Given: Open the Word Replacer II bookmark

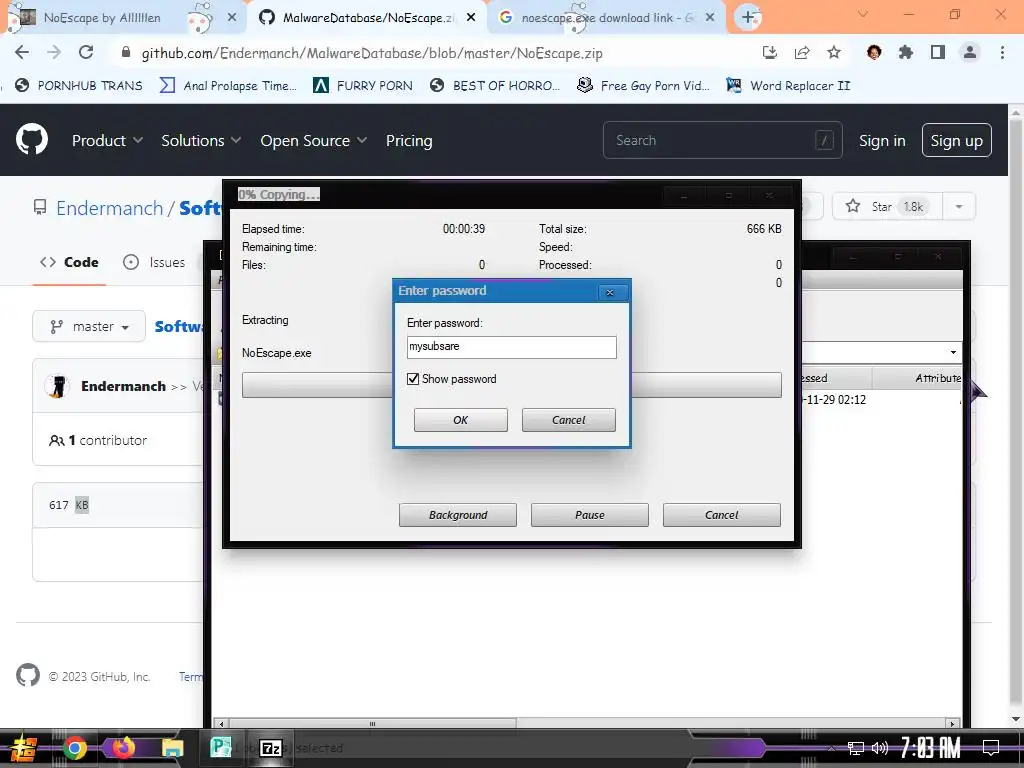Looking at the screenshot, I should coord(788,86).
